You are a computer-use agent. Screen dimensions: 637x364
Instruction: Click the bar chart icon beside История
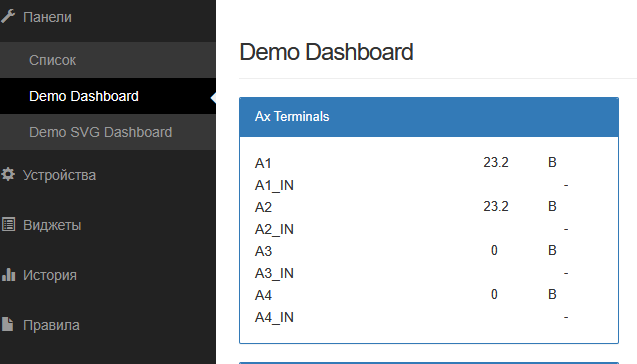[8, 274]
